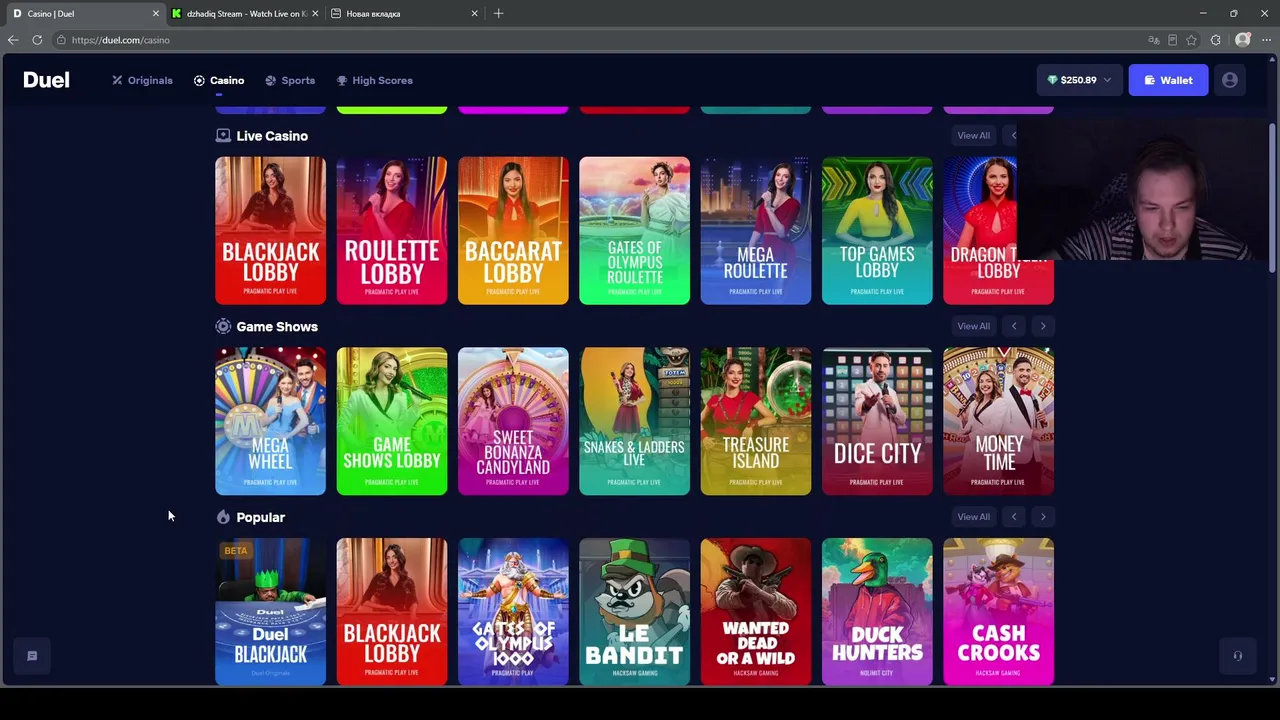
Task: Open Mega Roulette game
Action: click(x=756, y=231)
